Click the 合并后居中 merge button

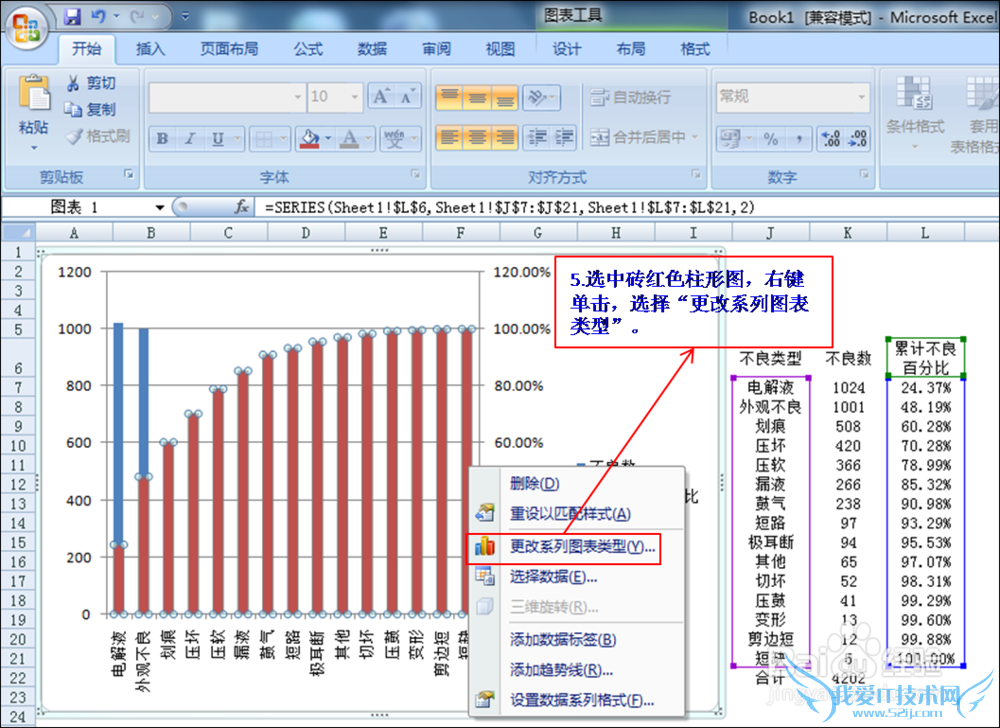point(639,138)
